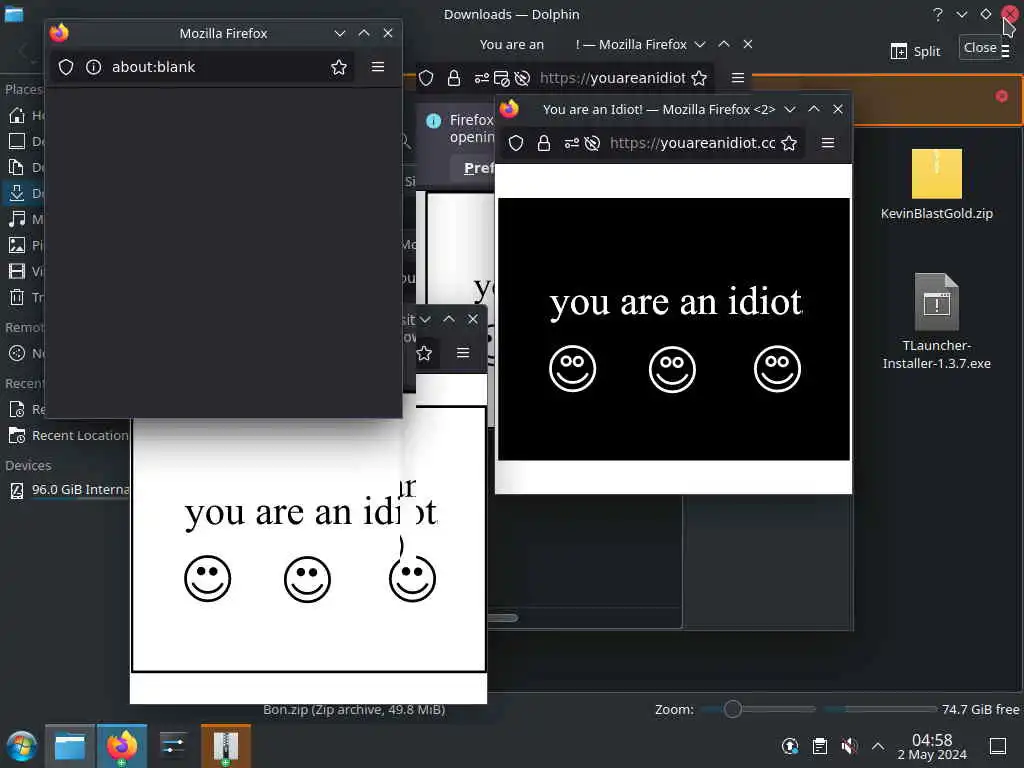Open the clipboard tray icon
Screen dimensions: 1024x768
[820, 746]
